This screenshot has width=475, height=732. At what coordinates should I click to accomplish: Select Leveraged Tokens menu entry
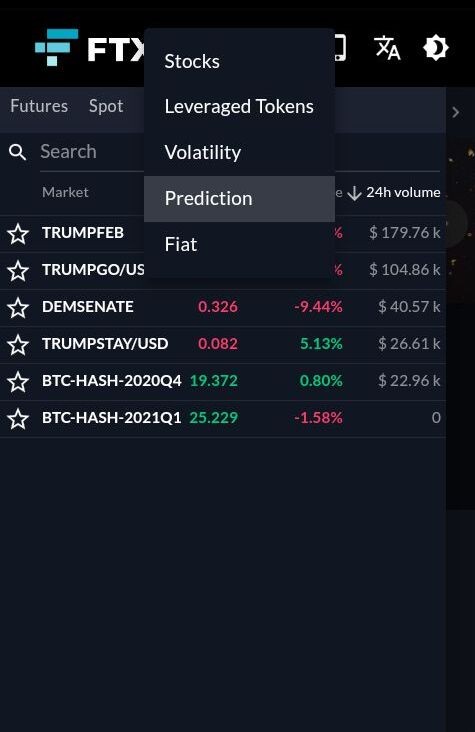pyautogui.click(x=240, y=107)
